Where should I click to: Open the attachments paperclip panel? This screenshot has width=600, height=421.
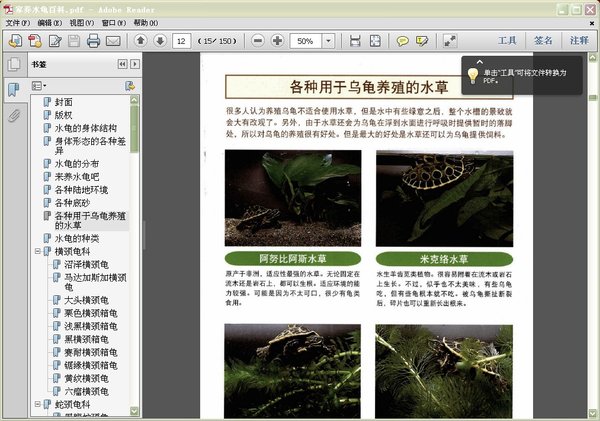pyautogui.click(x=14, y=115)
